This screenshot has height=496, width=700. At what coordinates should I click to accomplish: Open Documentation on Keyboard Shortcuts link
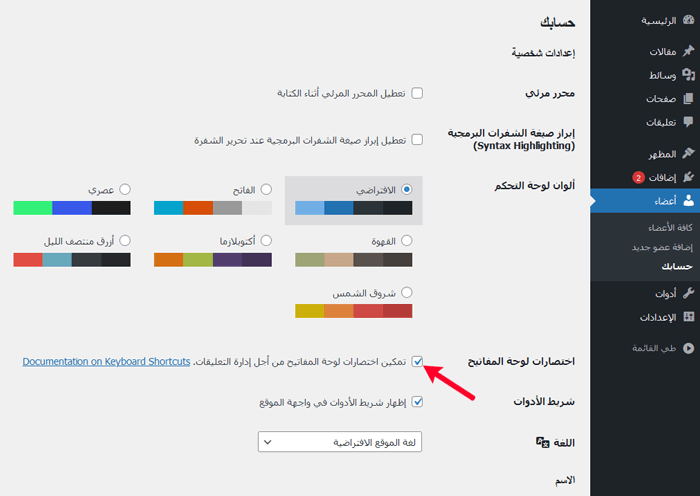click(x=106, y=361)
